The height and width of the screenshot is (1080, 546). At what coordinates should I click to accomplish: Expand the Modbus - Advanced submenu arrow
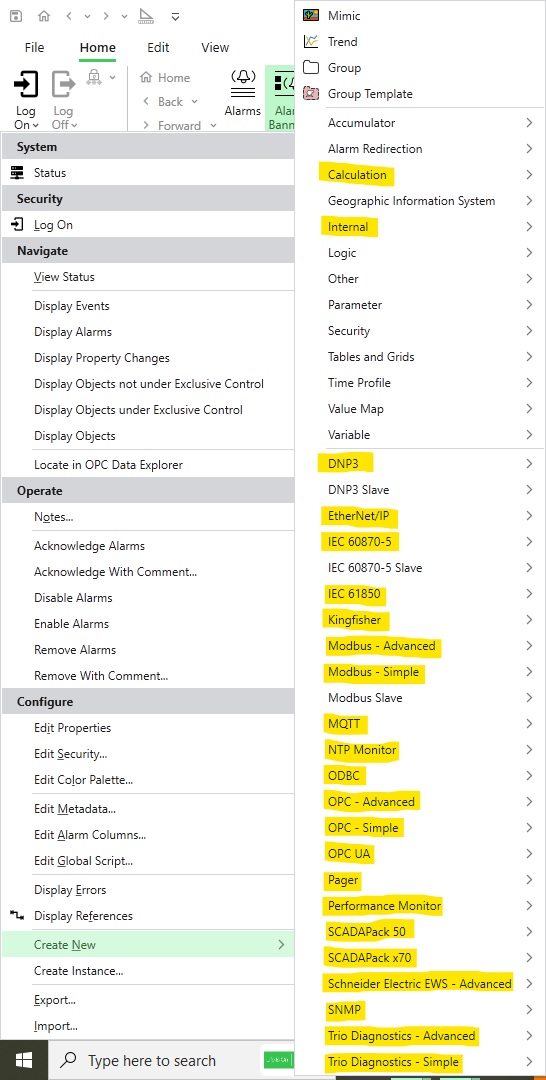529,646
